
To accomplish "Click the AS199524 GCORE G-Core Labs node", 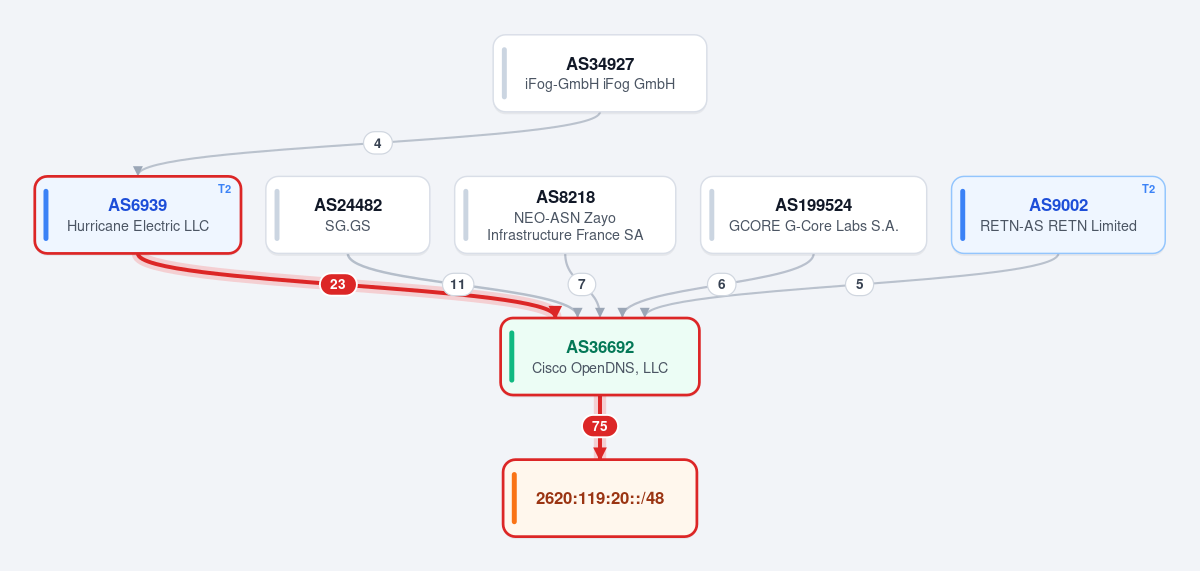I will 813,215.
